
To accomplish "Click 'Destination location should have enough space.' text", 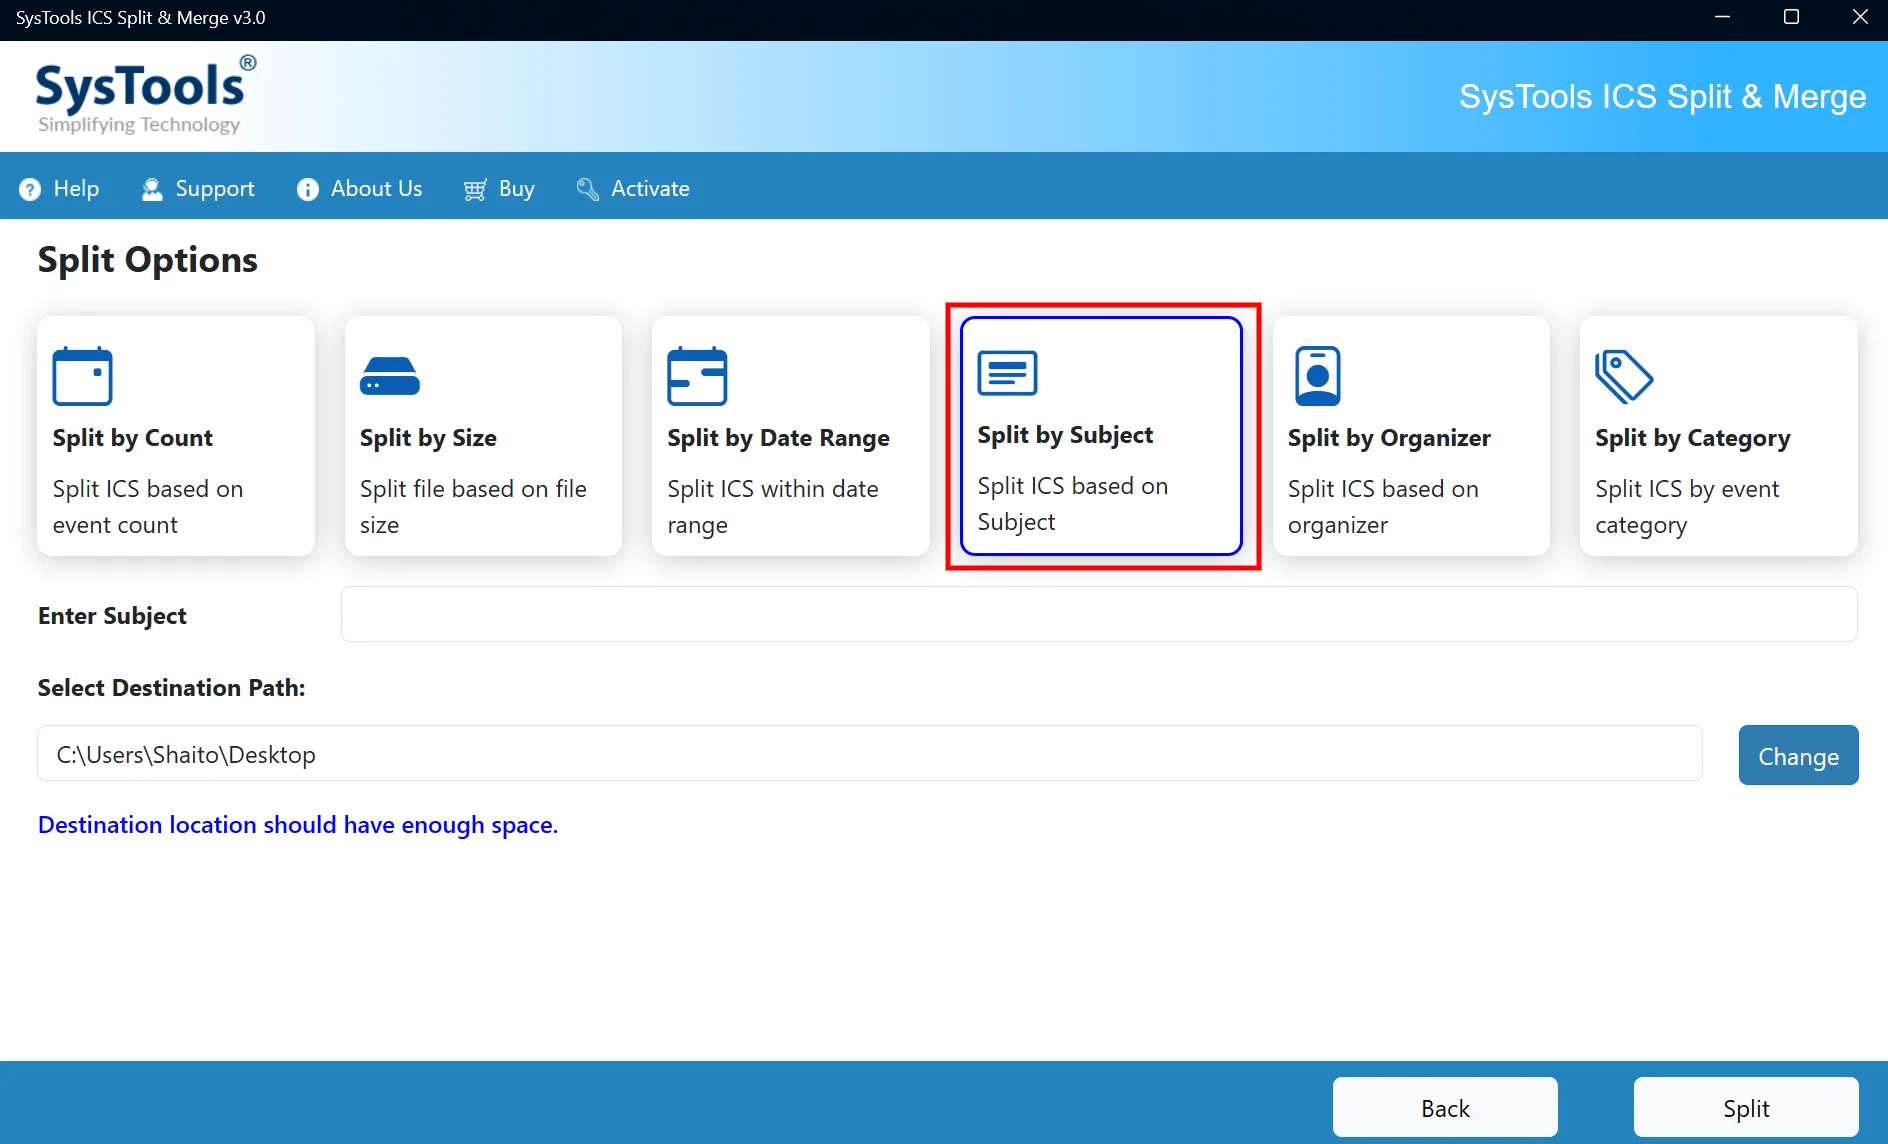I will tap(298, 825).
